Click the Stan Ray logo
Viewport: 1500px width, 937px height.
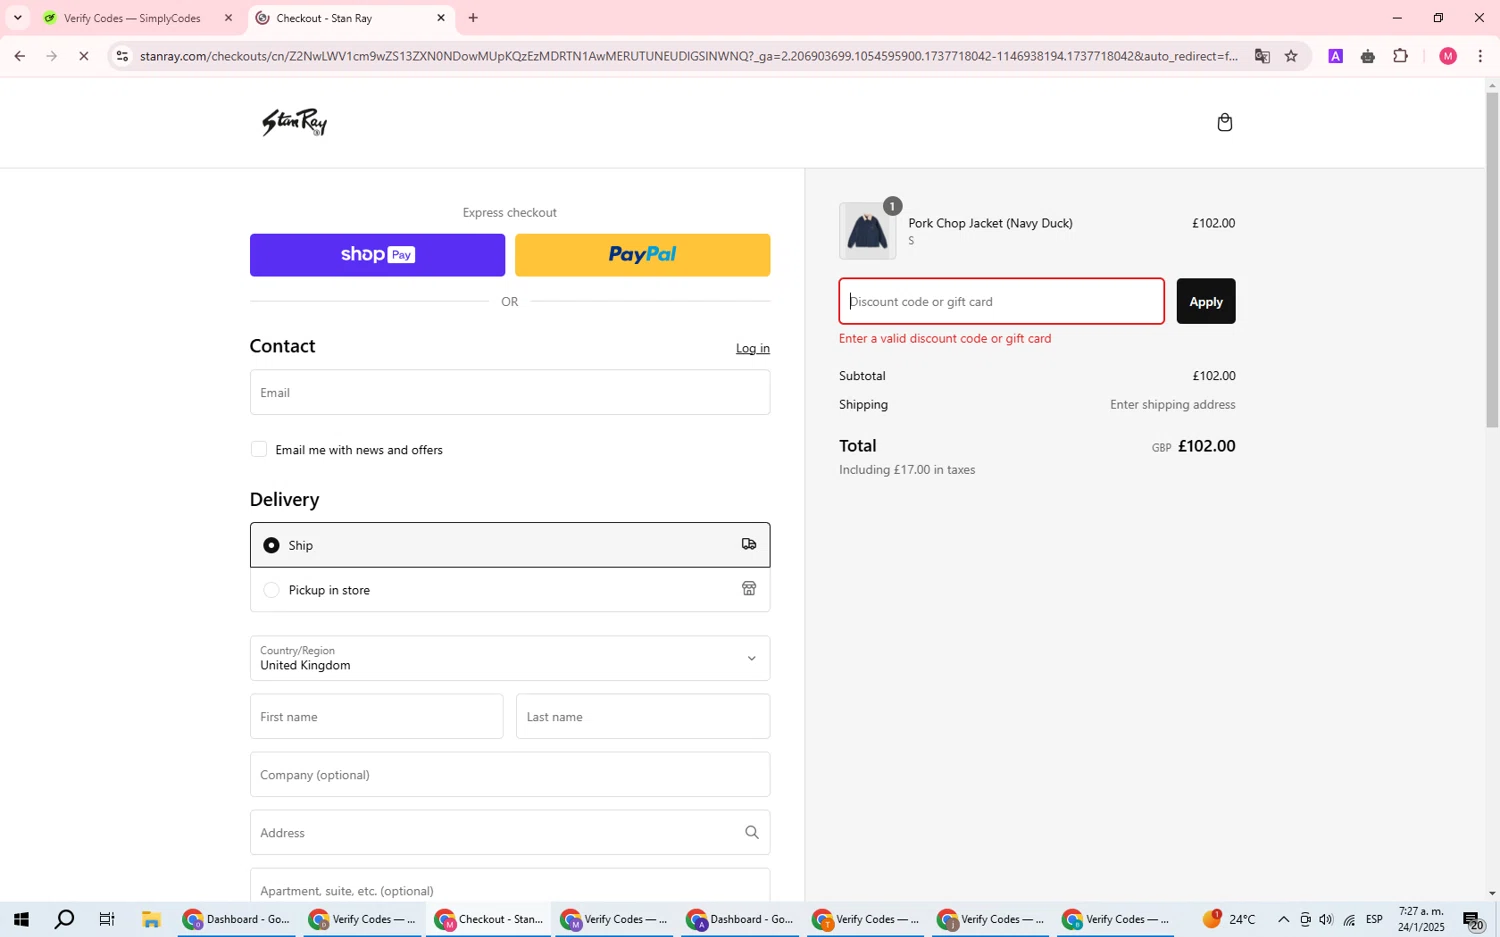click(294, 122)
